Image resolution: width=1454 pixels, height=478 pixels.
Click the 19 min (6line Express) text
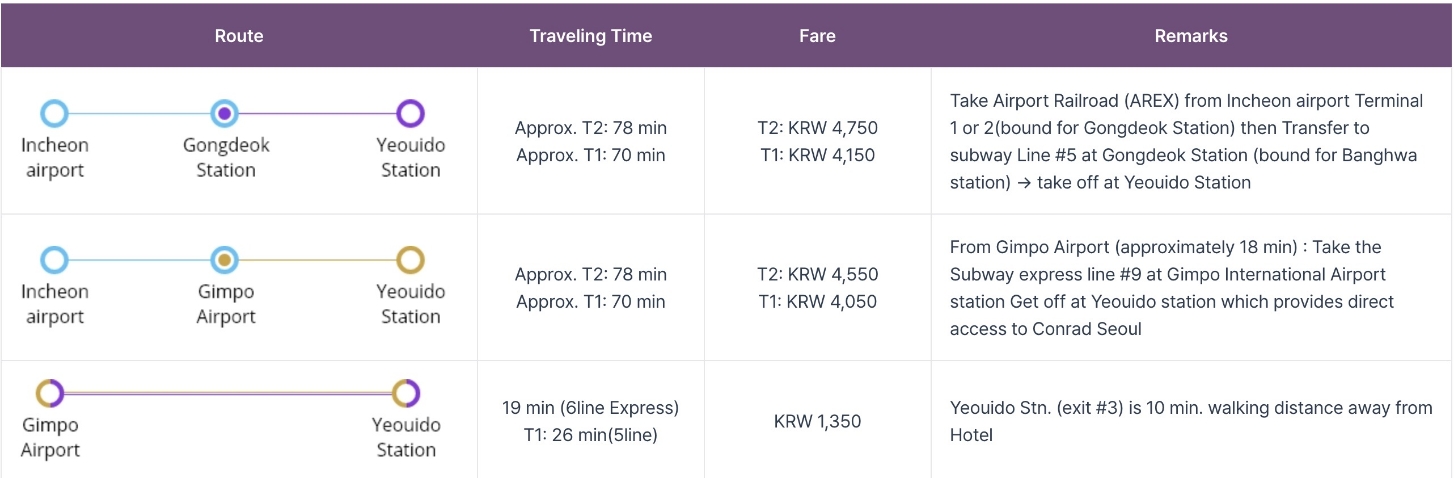590,408
